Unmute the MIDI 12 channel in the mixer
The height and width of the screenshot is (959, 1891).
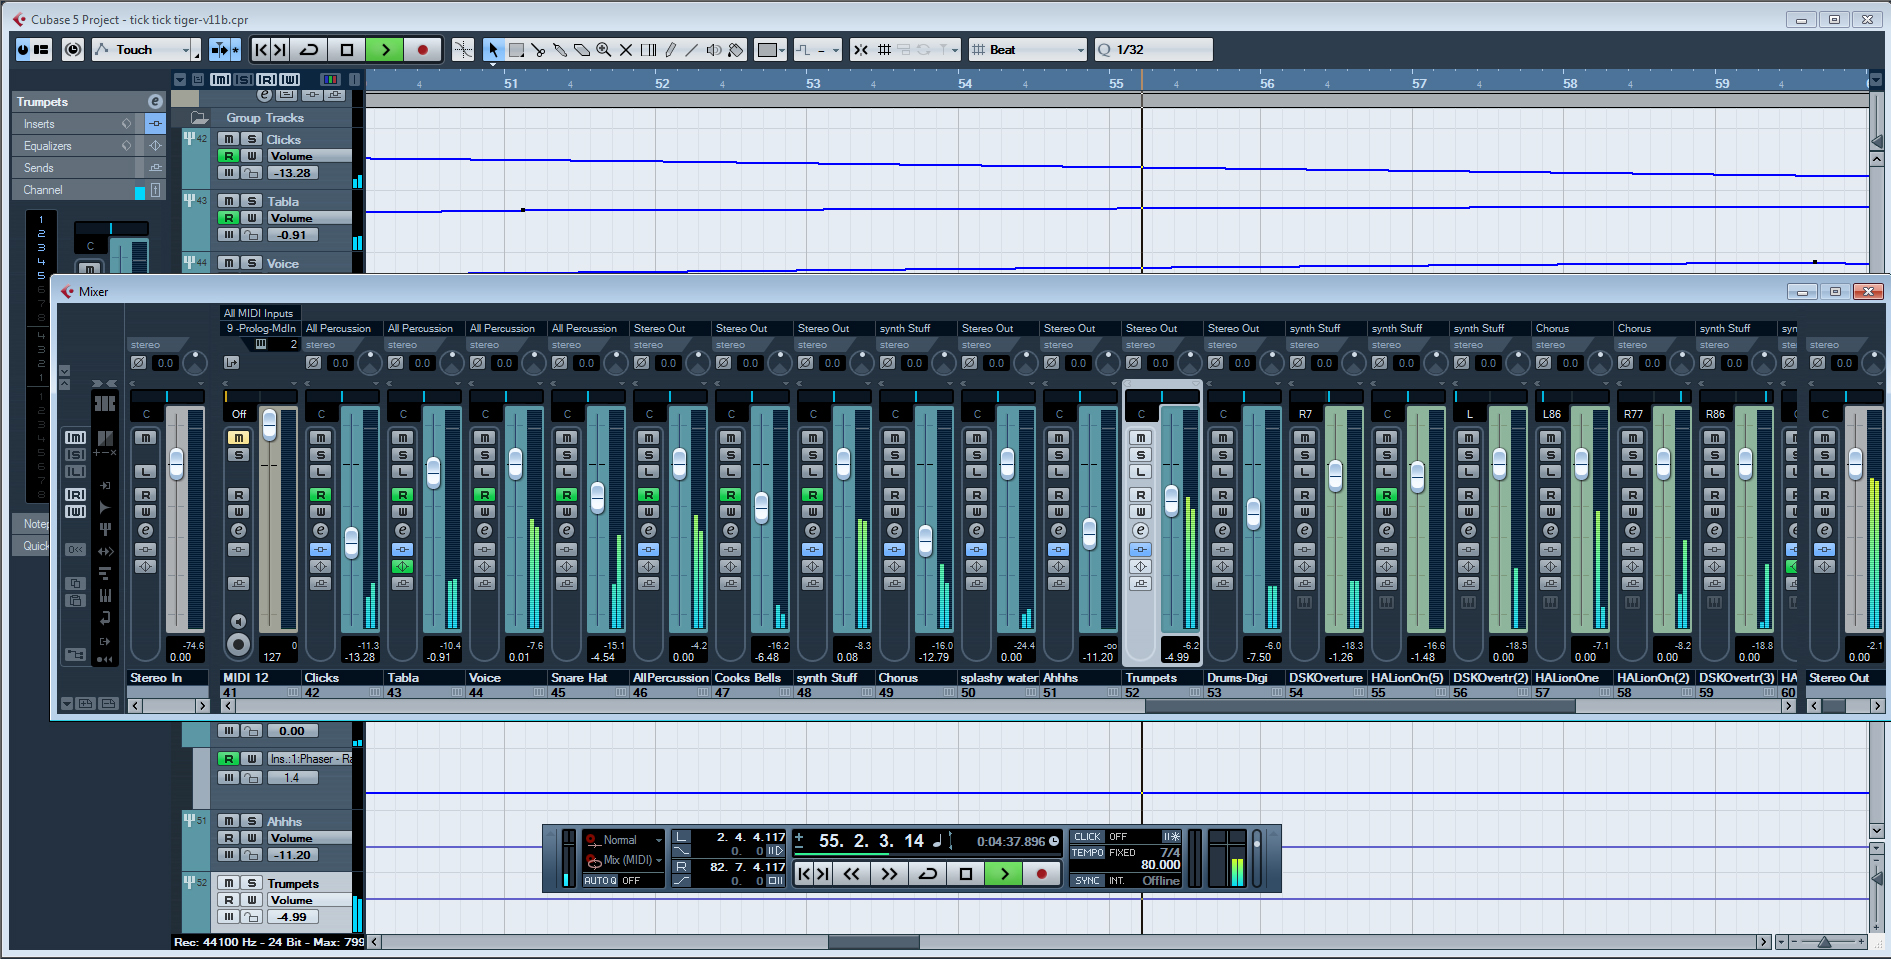pyautogui.click(x=238, y=437)
